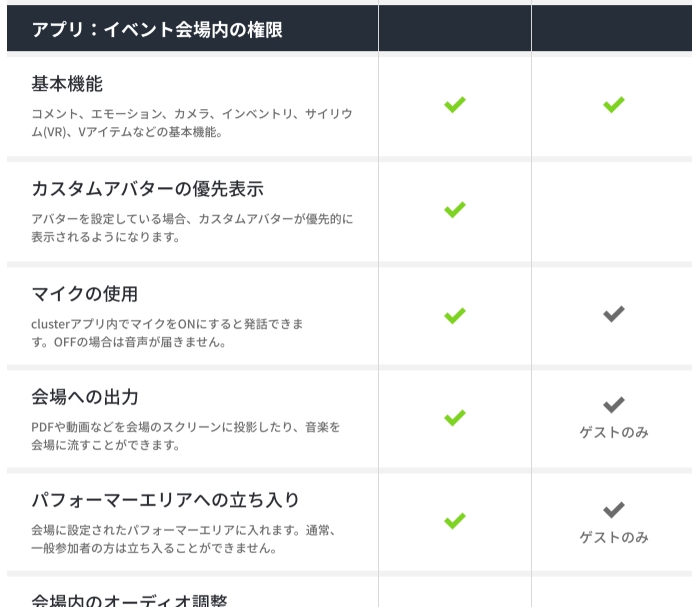Click green checkmark for パフォーマーエリアへの立ち入り
The height and width of the screenshot is (607, 698).
click(x=455, y=521)
